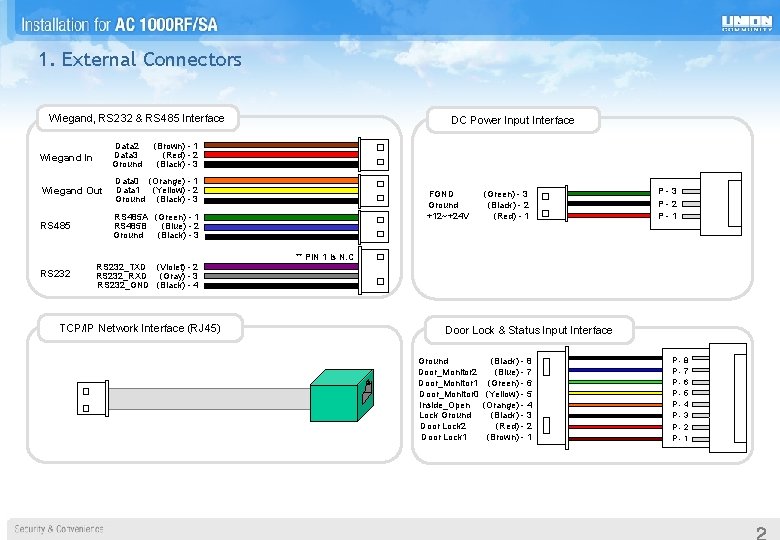
Task: Click the 'P. 1' pin label on Door Lock socket
Action: pyautogui.click(x=680, y=438)
